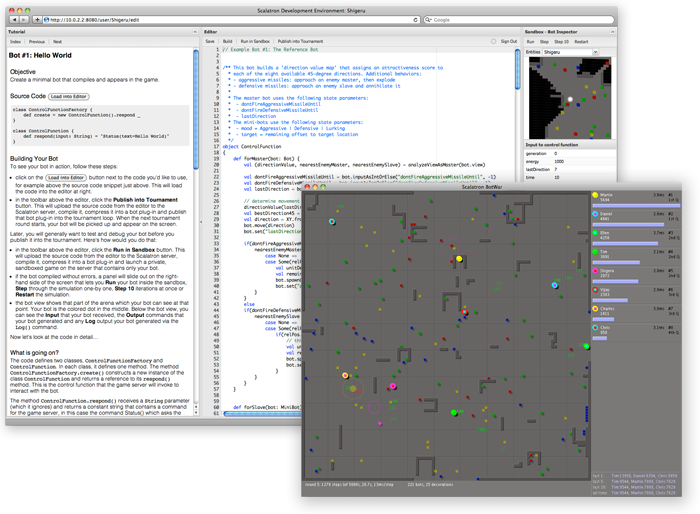
Task: Go to Next tutorial page
Action: 57,42
